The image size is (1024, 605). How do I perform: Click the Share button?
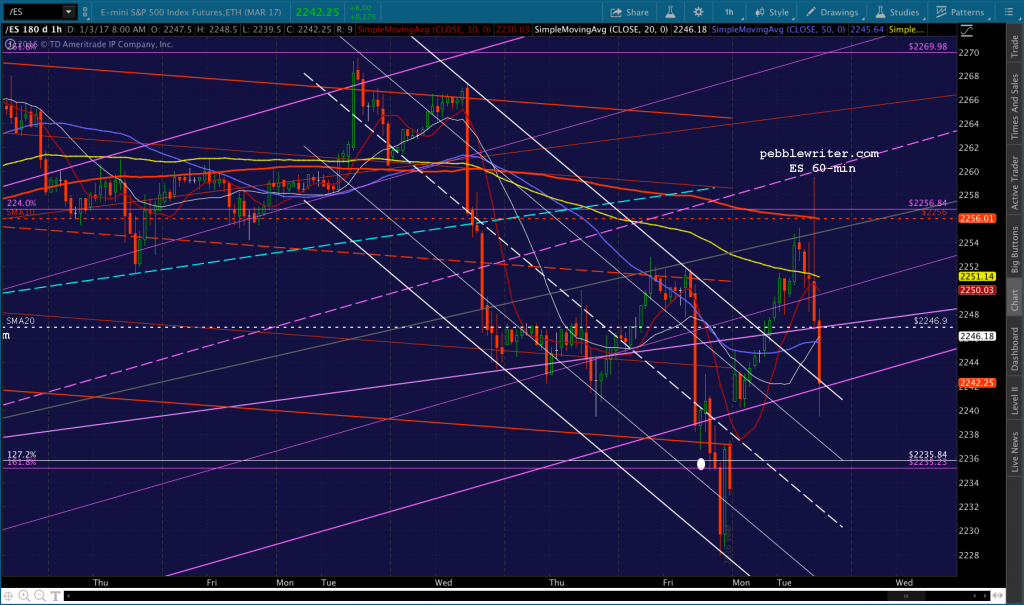(x=630, y=12)
